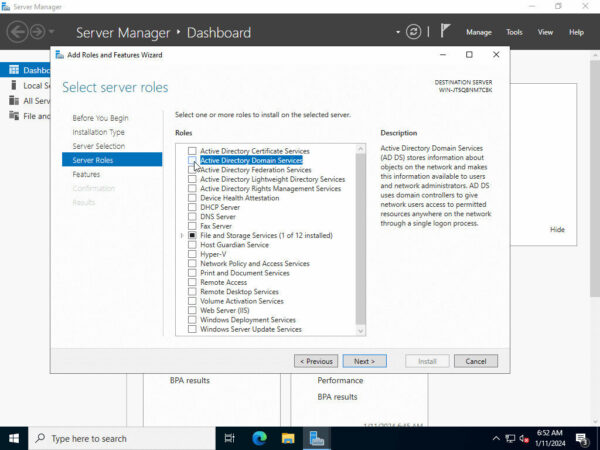Viewport: 600px width, 450px height.
Task: Click the taskbar search box
Action: tap(120, 438)
